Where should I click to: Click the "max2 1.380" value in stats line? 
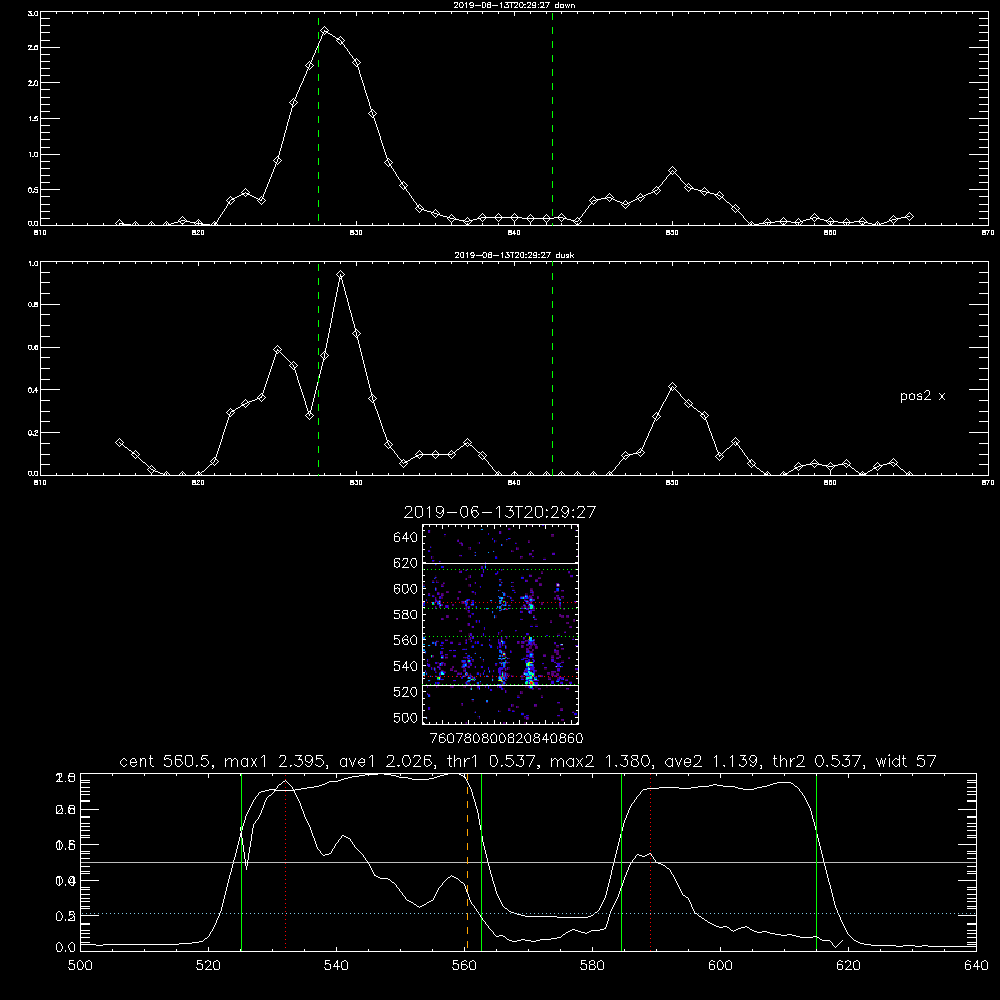click(601, 761)
